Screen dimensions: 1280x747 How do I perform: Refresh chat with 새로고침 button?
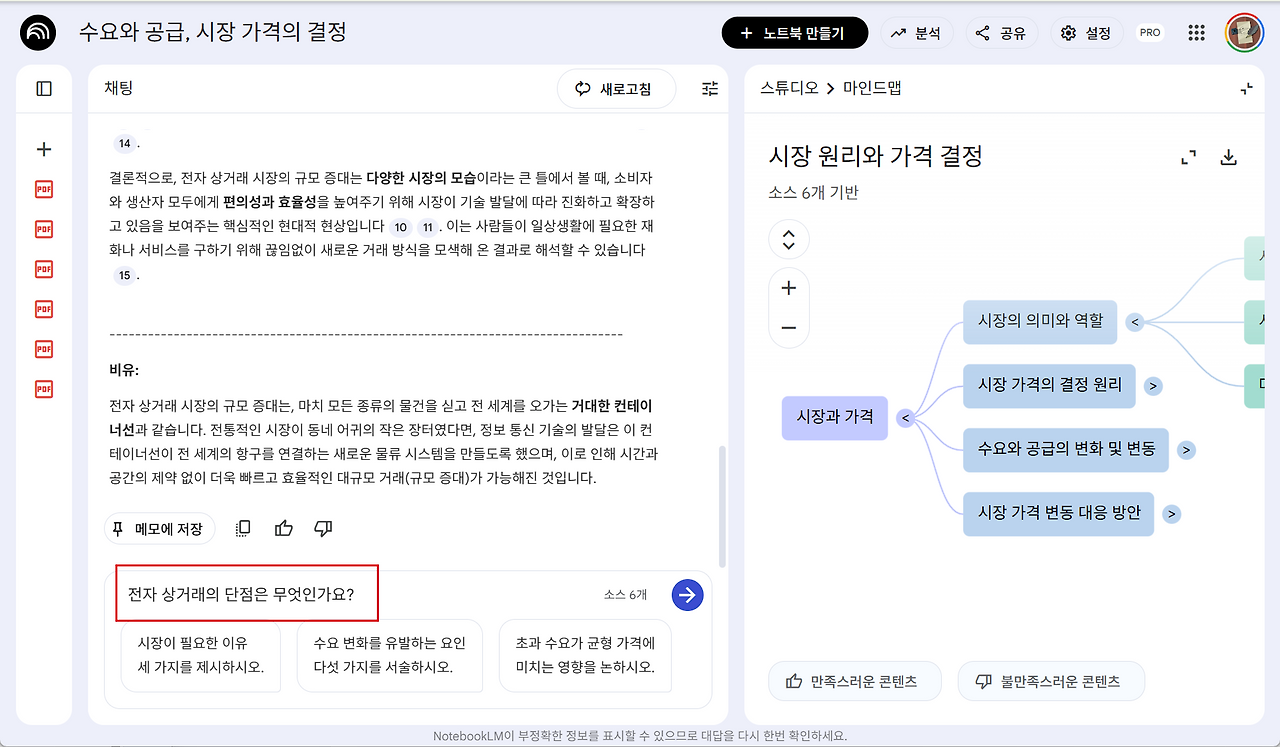(x=616, y=89)
